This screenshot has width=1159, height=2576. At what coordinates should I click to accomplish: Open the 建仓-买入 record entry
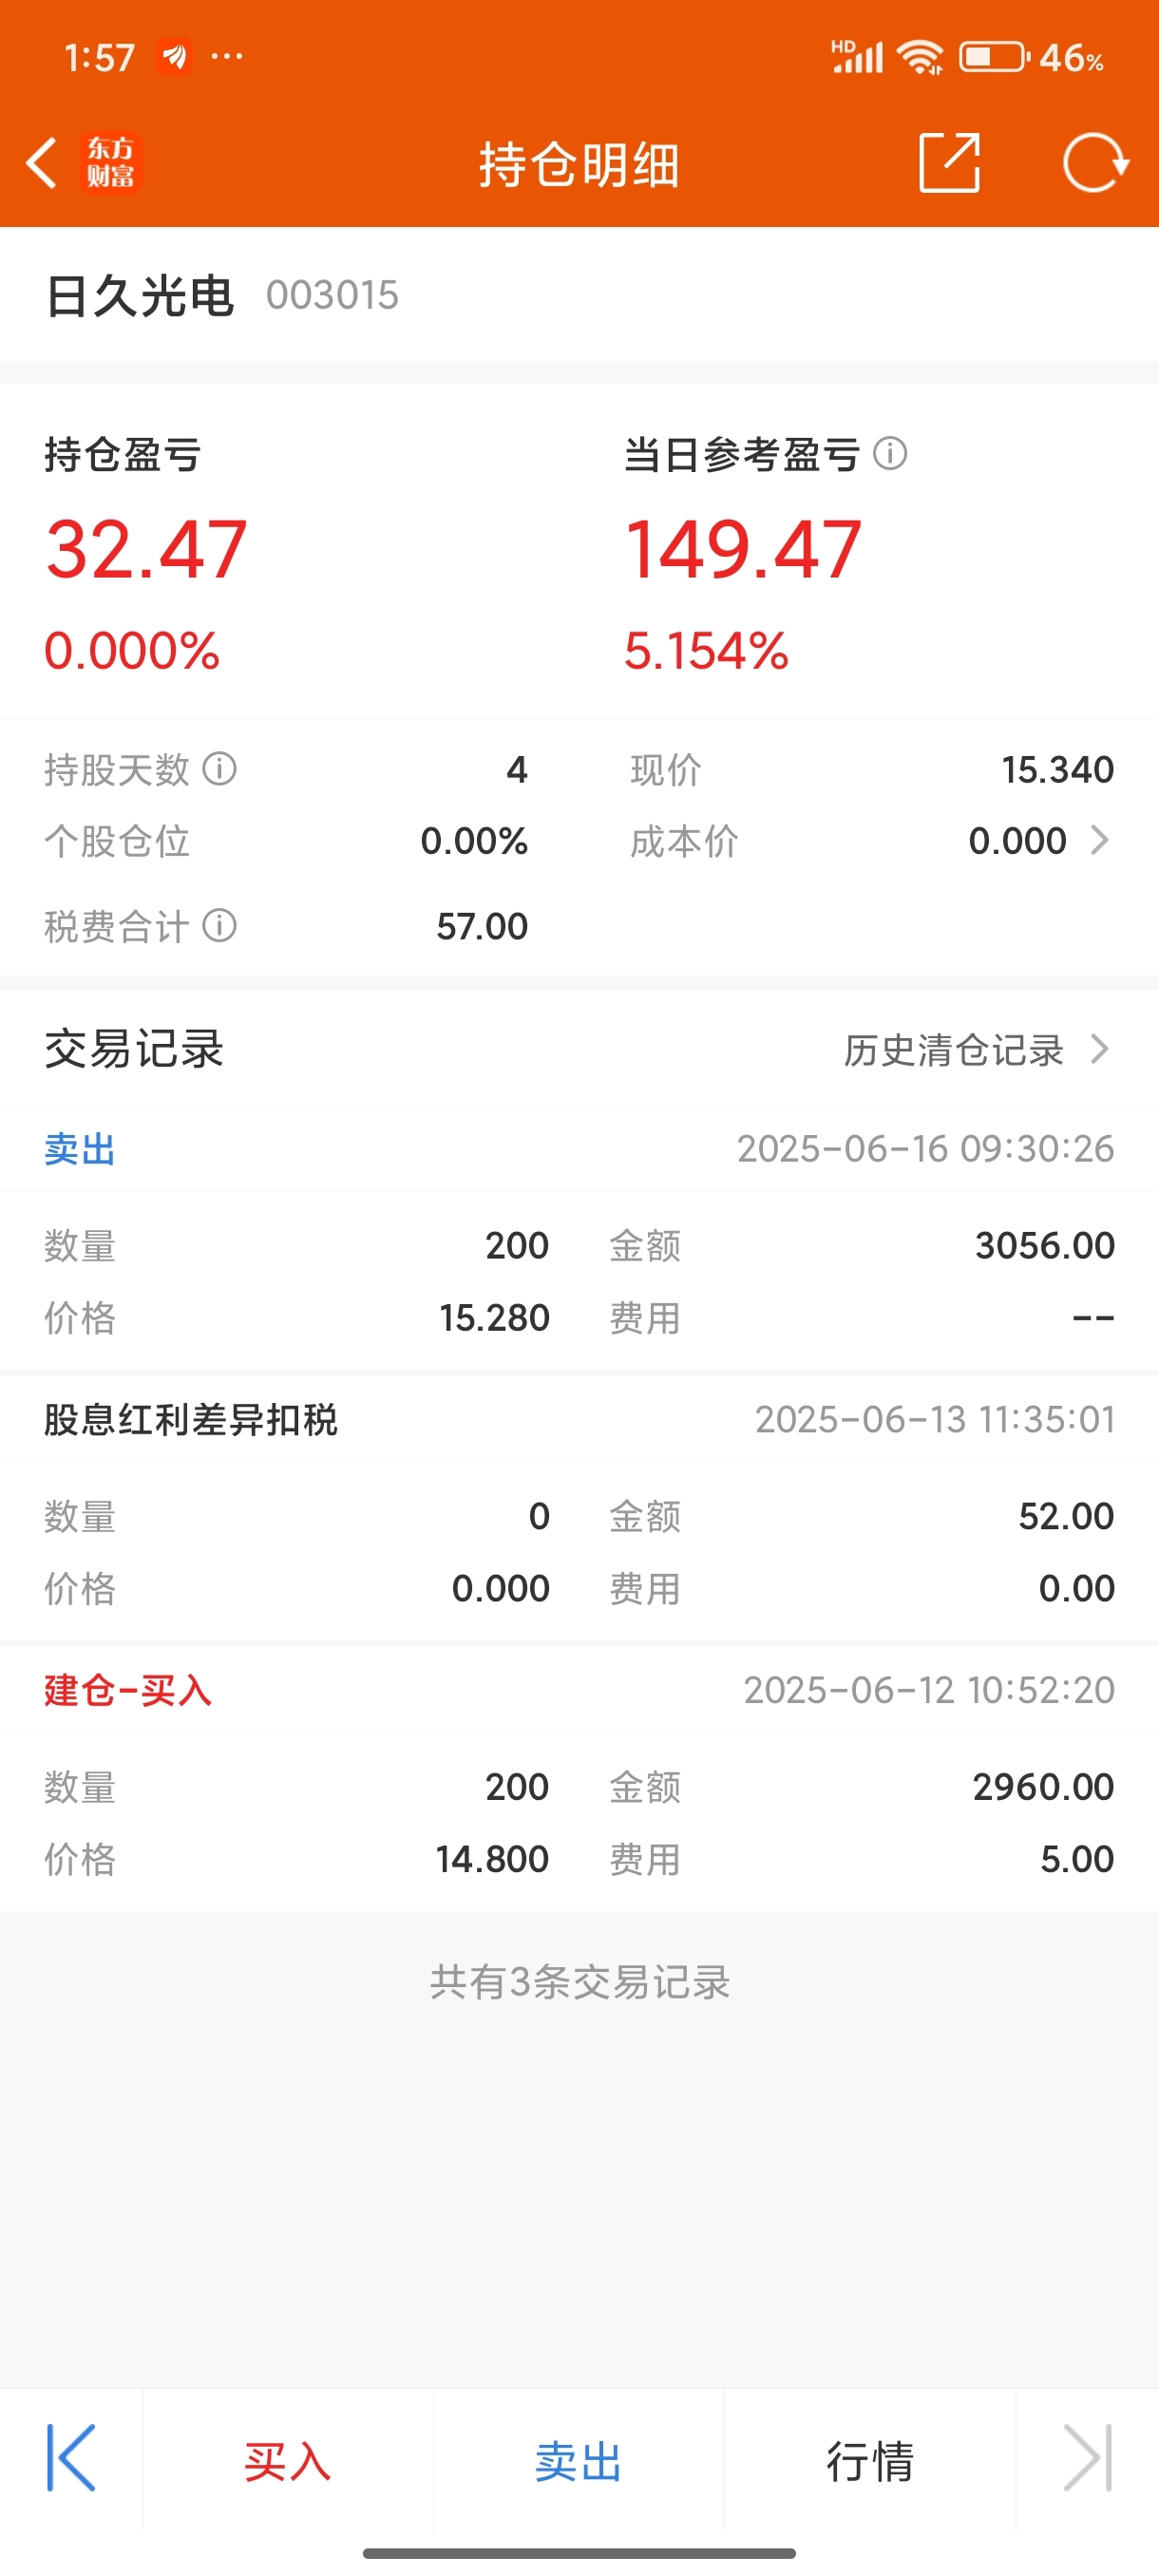click(579, 1778)
